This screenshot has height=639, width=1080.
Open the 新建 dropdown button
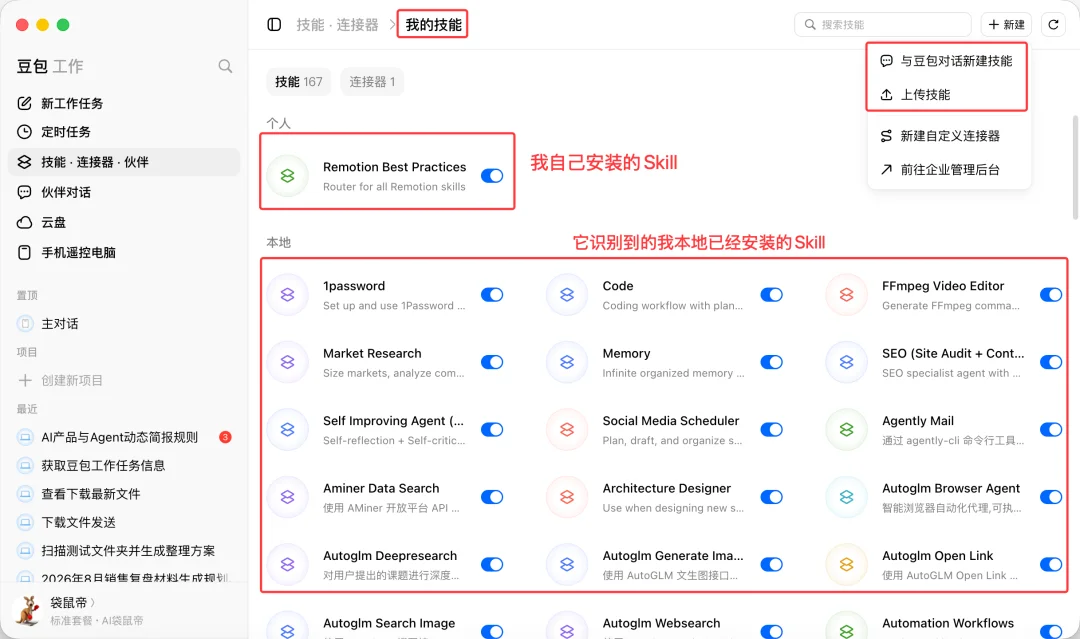point(1006,25)
